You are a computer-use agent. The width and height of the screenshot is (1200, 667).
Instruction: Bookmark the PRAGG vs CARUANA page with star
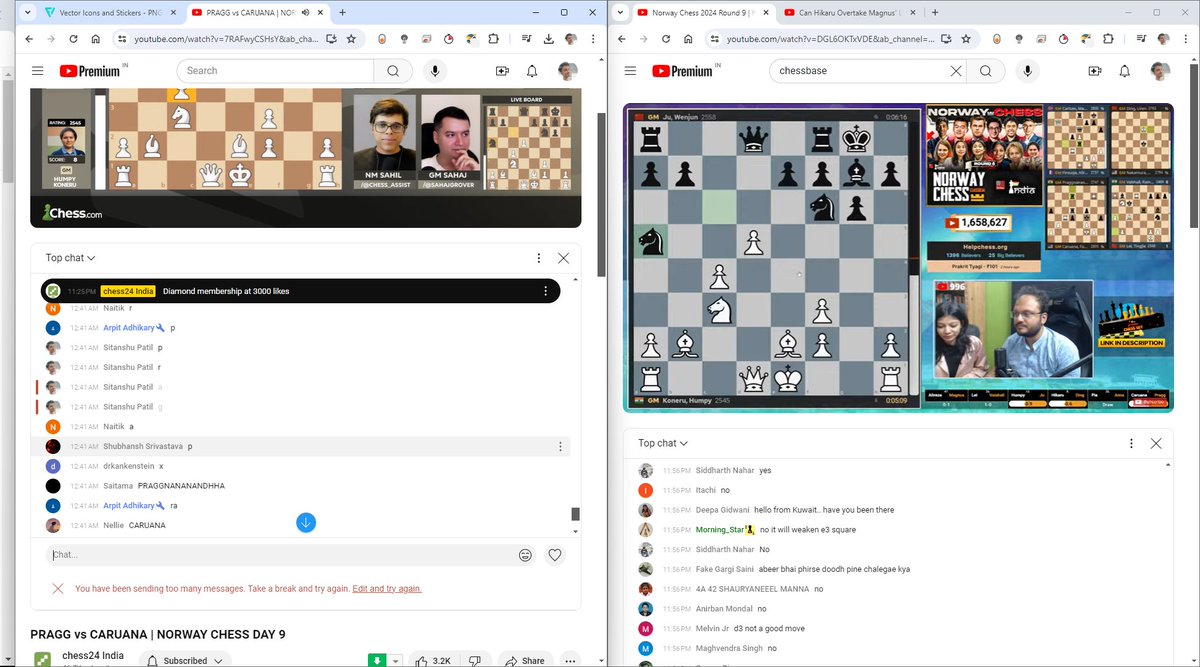[352, 39]
